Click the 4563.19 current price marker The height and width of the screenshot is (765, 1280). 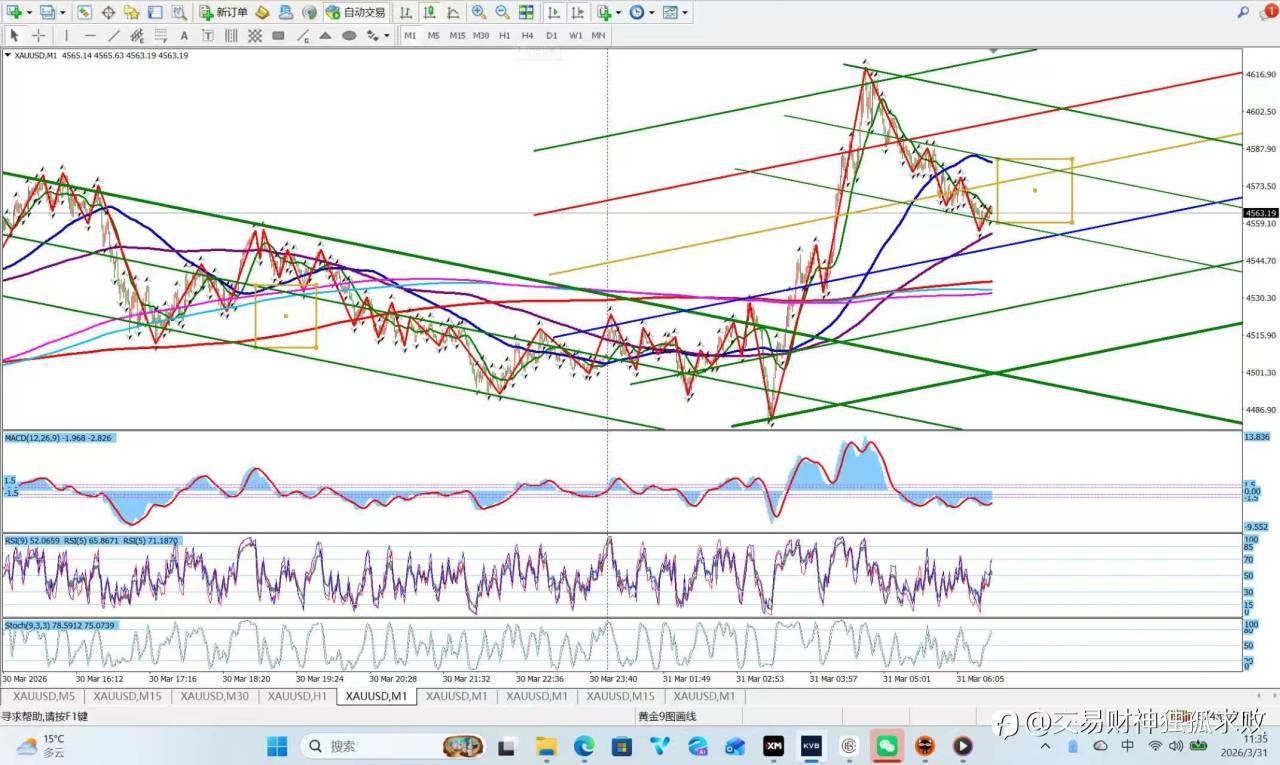1260,213
